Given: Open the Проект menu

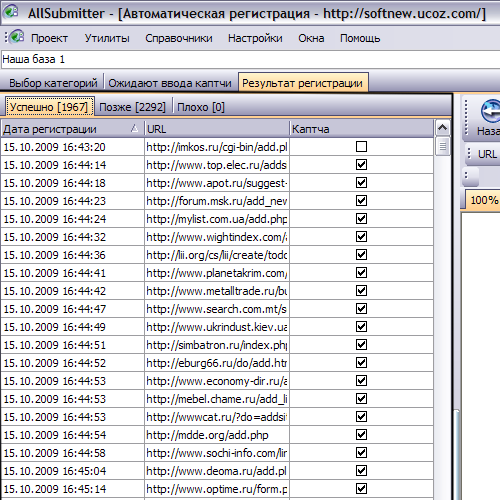Looking at the screenshot, I should tap(49, 38).
